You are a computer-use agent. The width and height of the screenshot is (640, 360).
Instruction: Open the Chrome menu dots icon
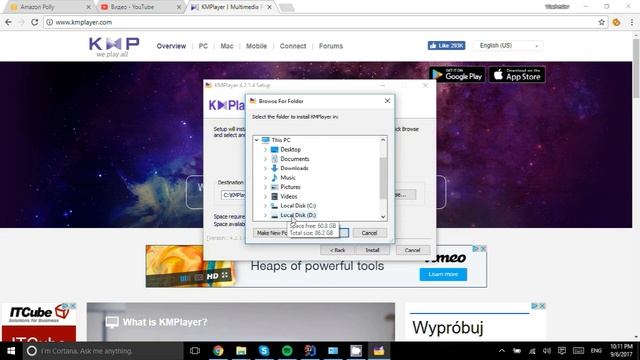pyautogui.click(x=632, y=22)
